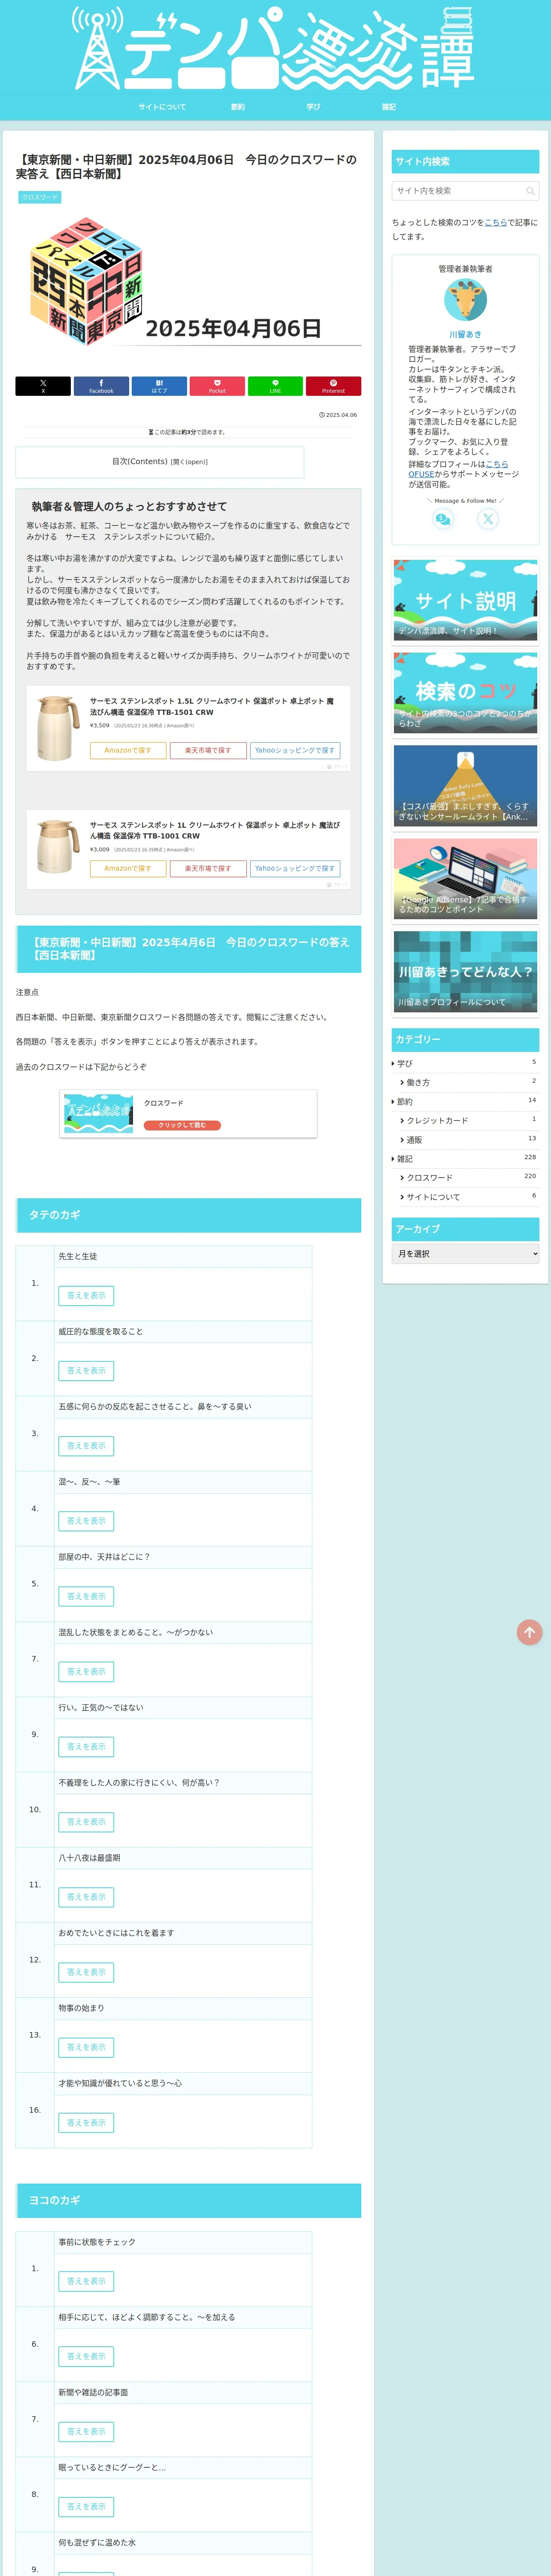Show answer for タテ 7 混乱した状態
This screenshot has width=551, height=2576.
(86, 1671)
